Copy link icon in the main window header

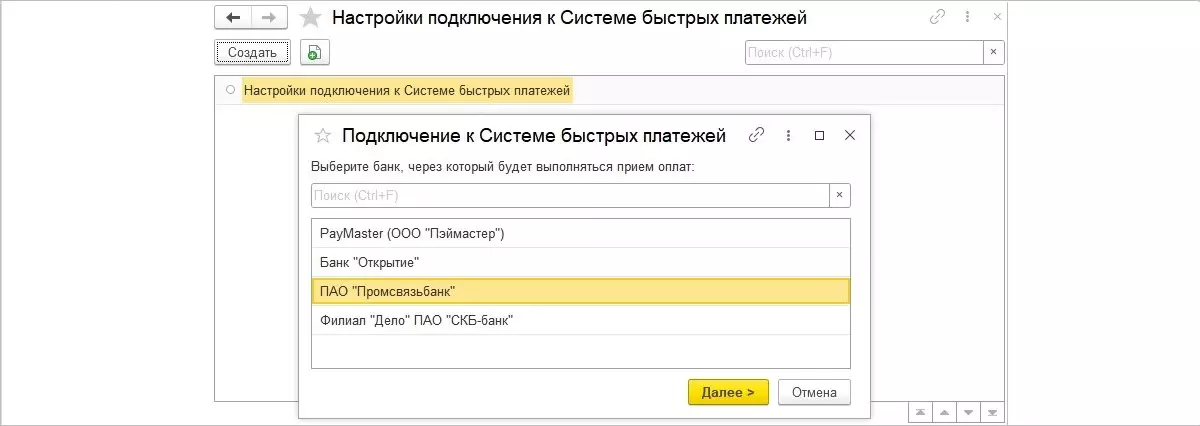937,16
